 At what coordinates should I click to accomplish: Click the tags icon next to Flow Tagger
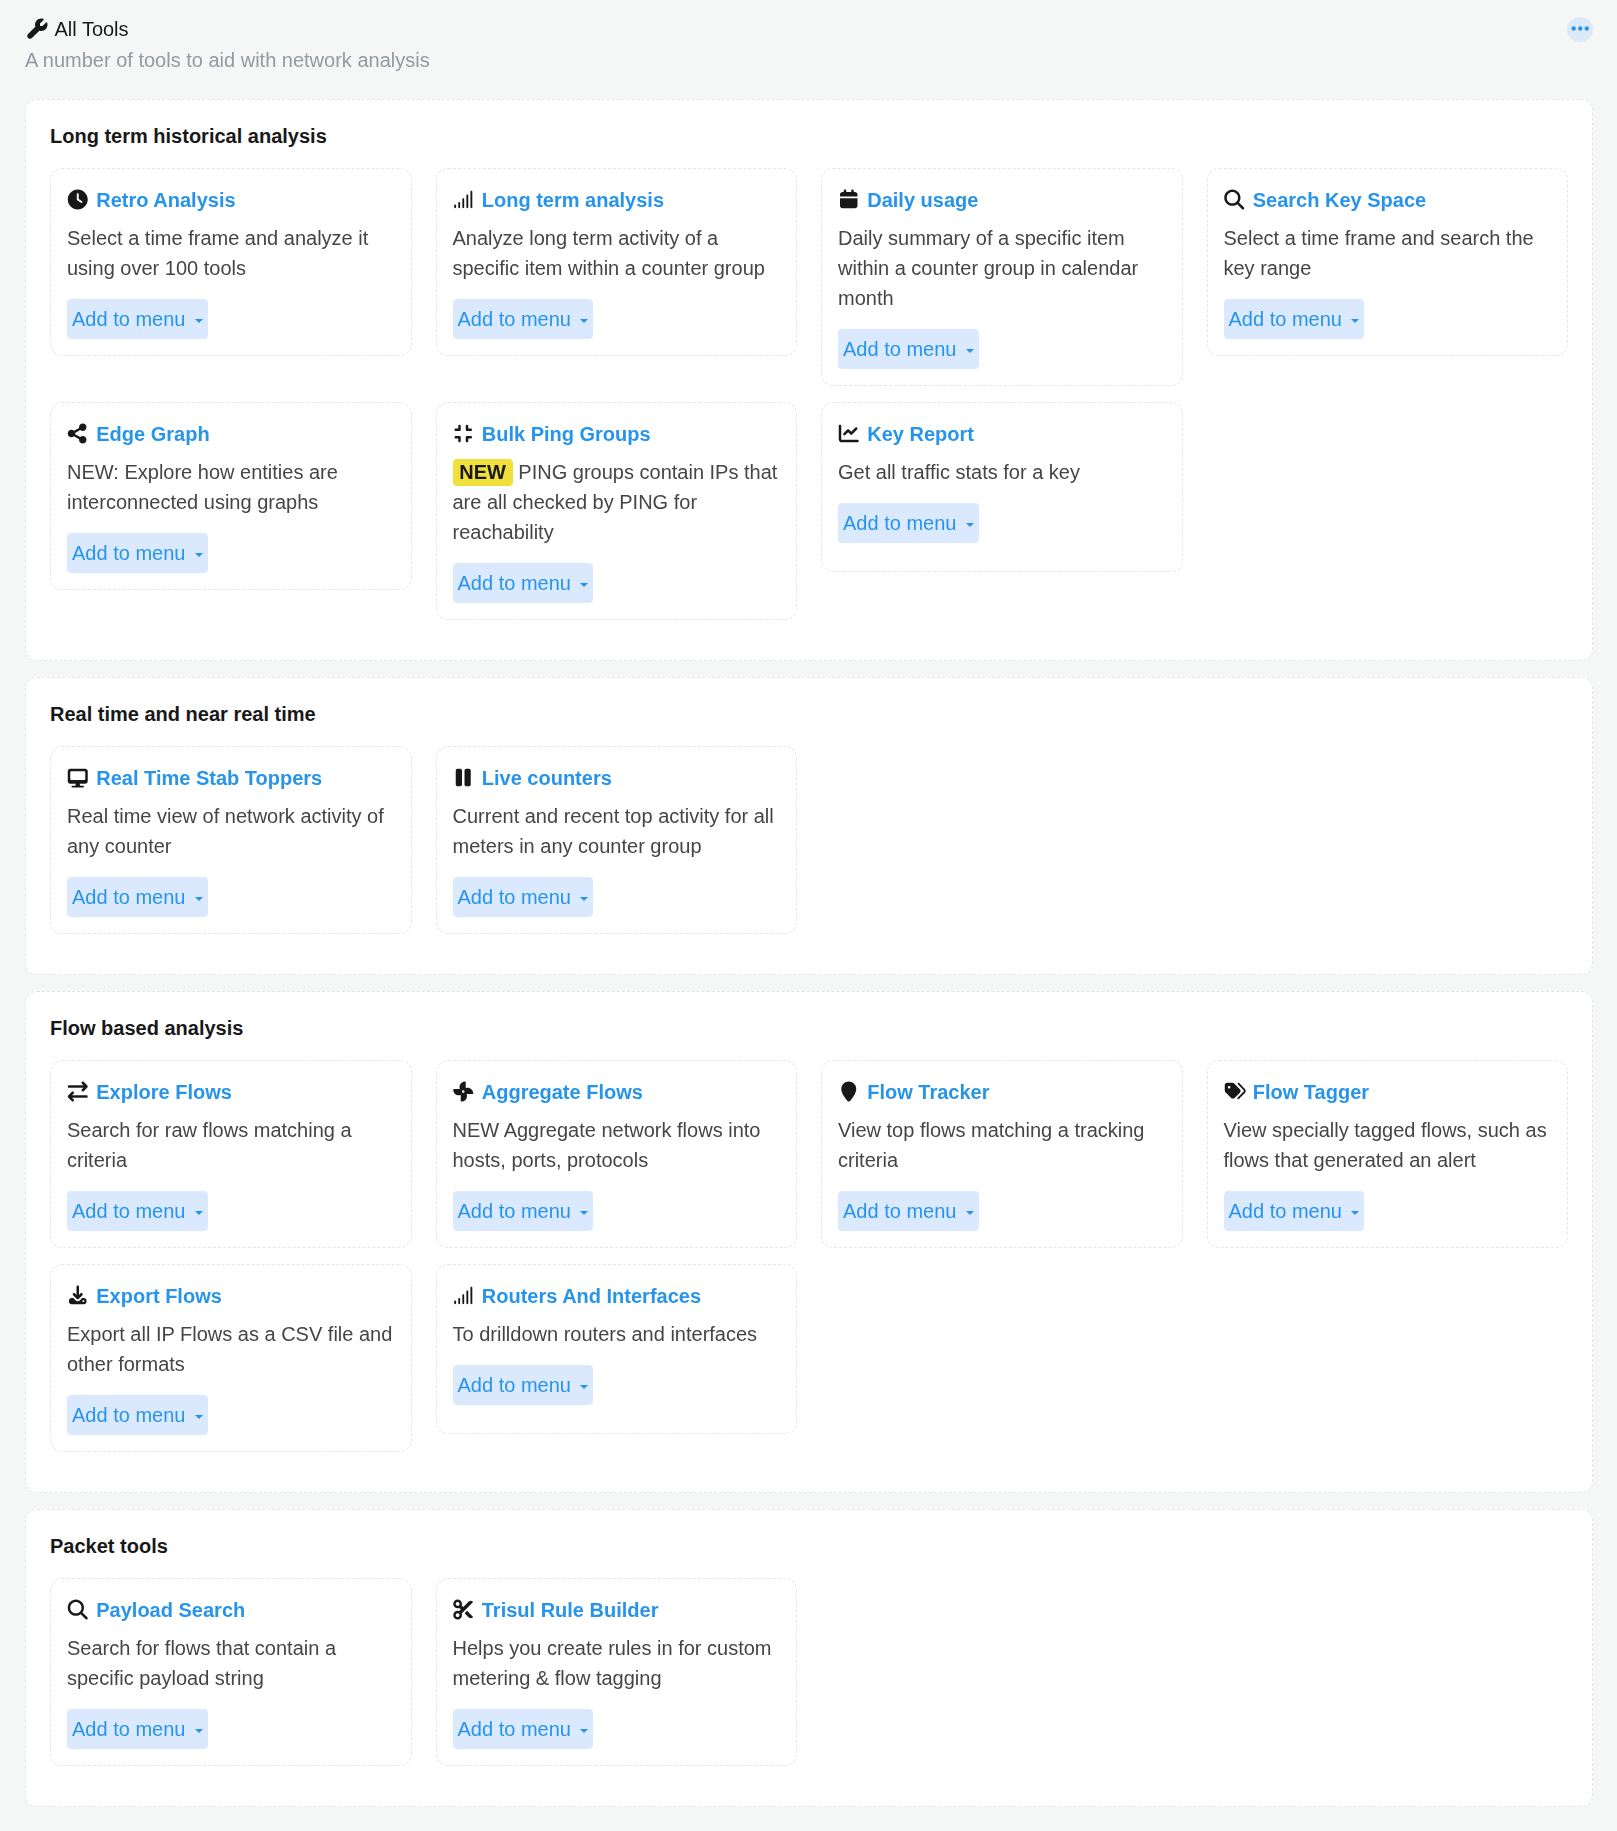pyautogui.click(x=1234, y=1092)
